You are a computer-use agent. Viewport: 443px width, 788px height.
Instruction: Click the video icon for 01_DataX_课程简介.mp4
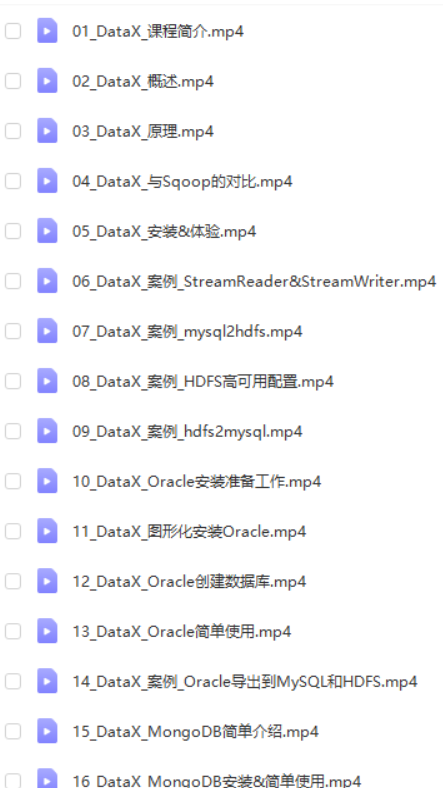click(x=47, y=31)
